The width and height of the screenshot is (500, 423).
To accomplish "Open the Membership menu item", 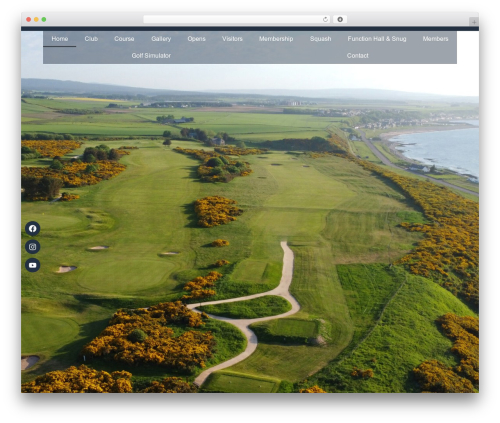I will point(276,39).
